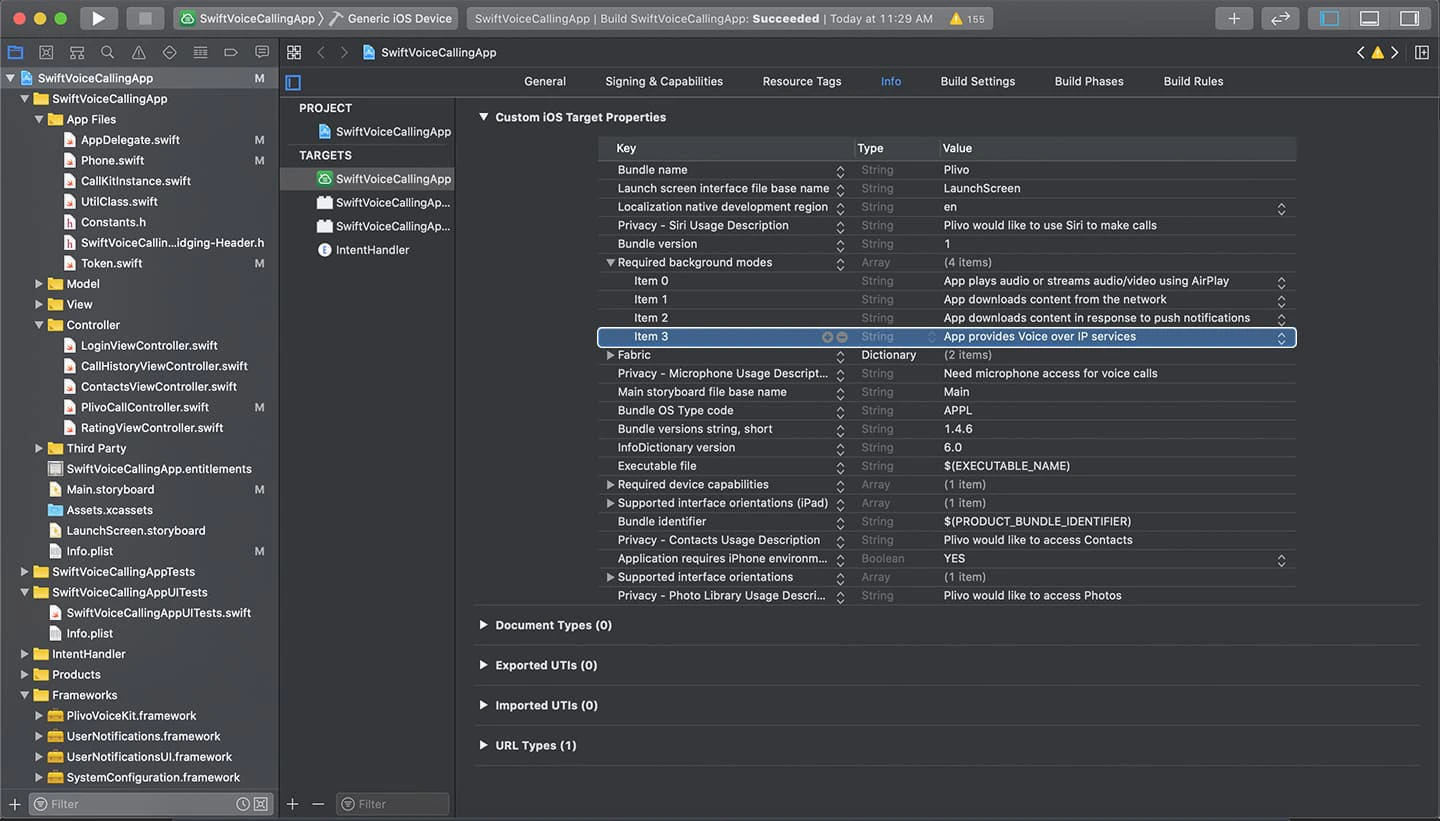Toggle the Navigator panel visibility
Screen dimensions: 1440x821
1329,18
